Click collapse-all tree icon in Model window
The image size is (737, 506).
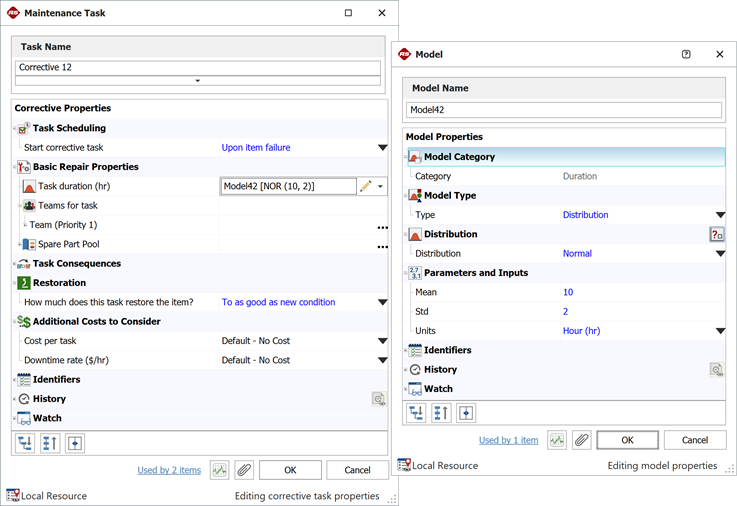coord(441,413)
